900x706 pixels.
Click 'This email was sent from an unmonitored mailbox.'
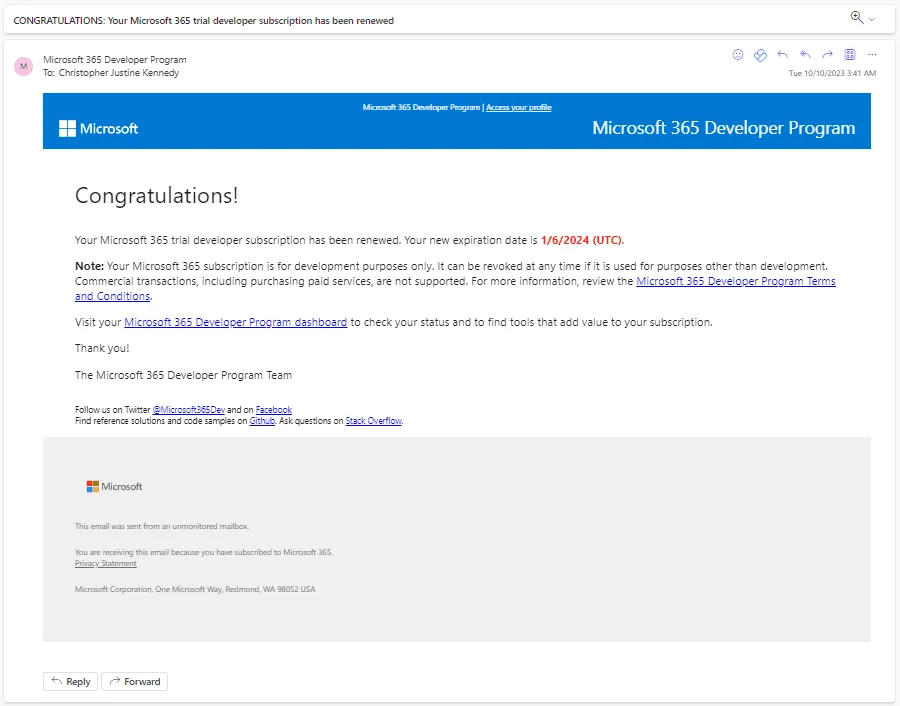[x=162, y=526]
